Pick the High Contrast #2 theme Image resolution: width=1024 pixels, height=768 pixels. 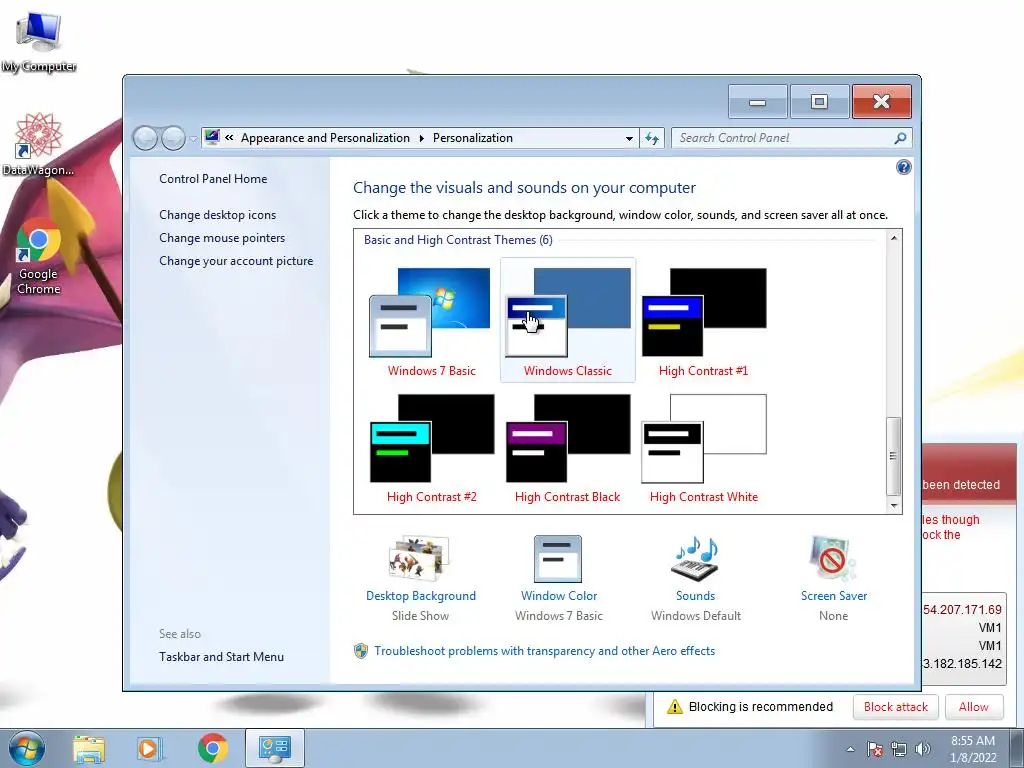coord(431,447)
